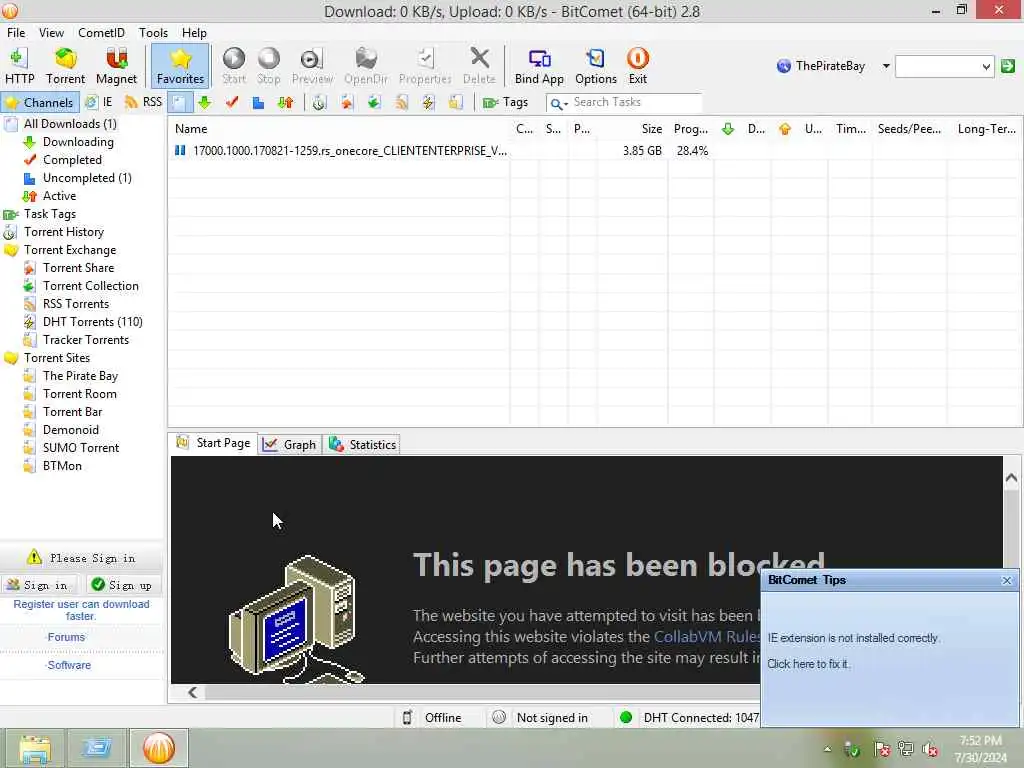Open the search combo box beside ThePirateBay
The height and width of the screenshot is (768, 1024).
pyautogui.click(x=944, y=66)
